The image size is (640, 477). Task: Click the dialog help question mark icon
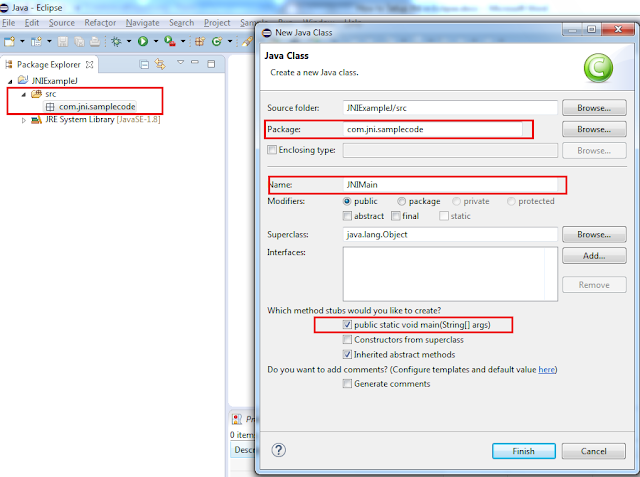click(x=278, y=450)
